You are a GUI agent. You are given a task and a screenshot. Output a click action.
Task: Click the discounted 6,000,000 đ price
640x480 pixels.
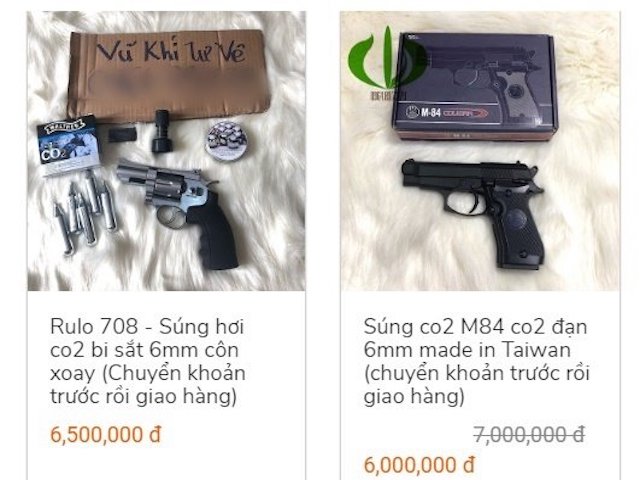[419, 465]
